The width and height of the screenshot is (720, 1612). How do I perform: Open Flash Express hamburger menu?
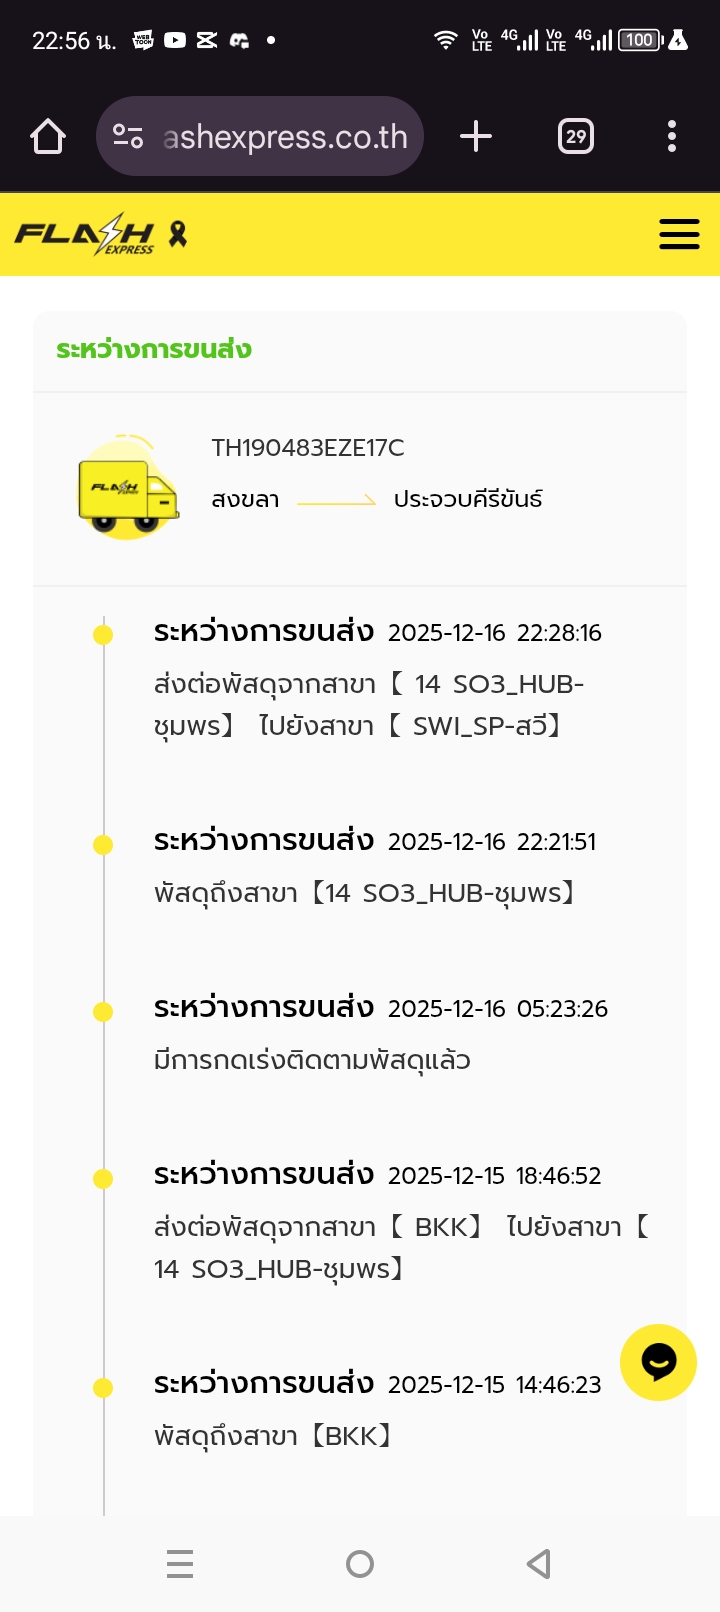679,234
